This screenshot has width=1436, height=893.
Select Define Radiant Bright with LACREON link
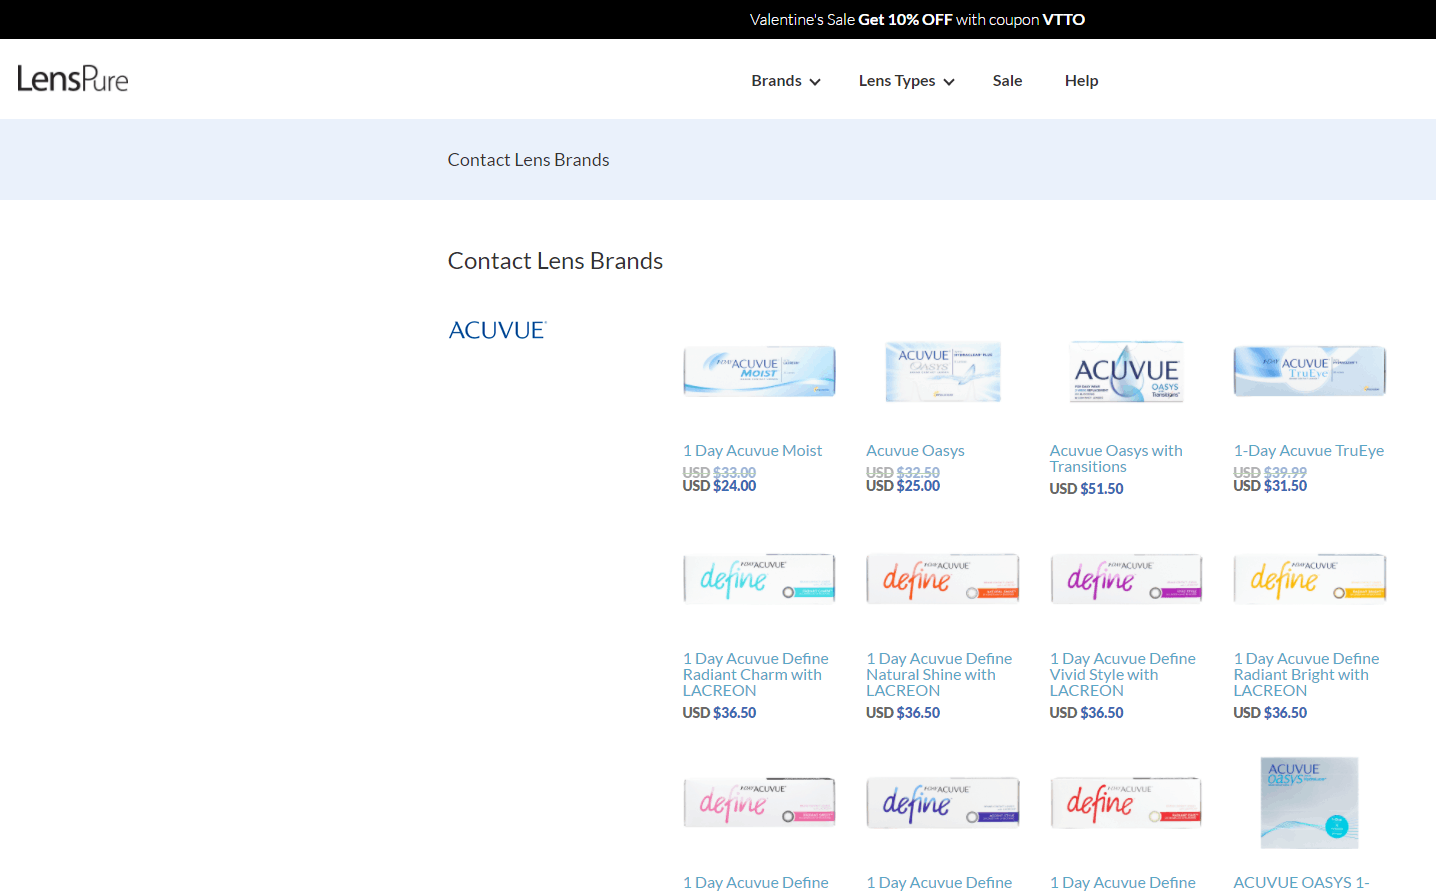tap(1306, 675)
